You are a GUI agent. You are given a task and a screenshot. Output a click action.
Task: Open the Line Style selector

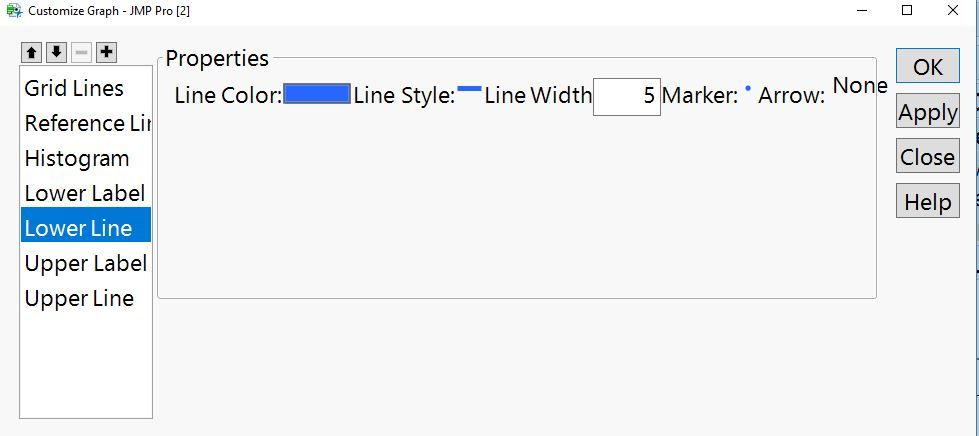(469, 90)
